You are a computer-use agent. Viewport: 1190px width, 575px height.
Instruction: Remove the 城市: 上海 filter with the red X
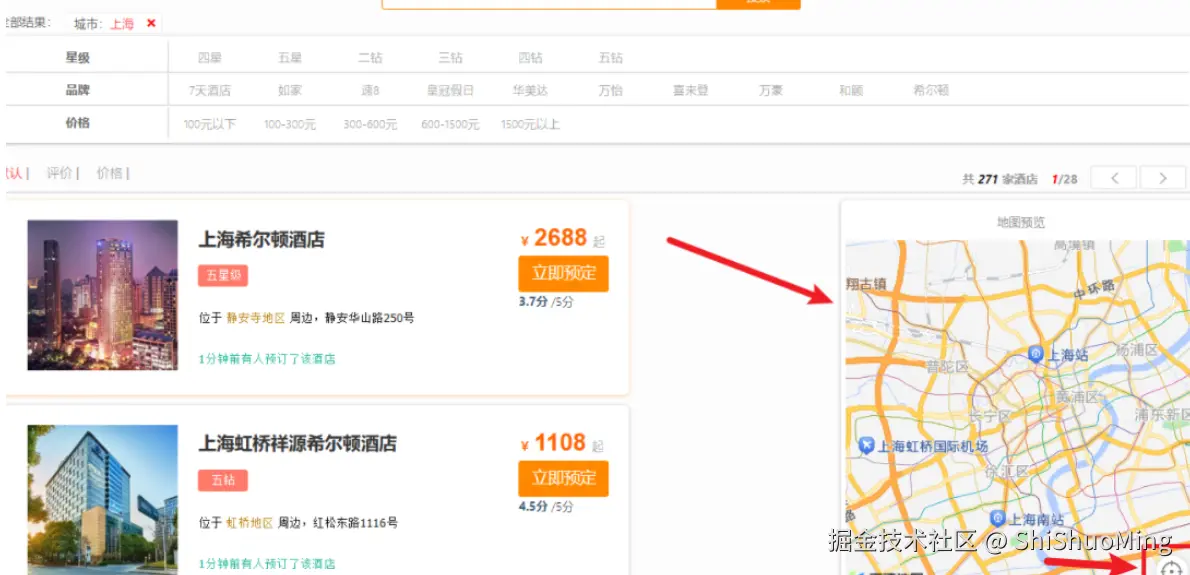pos(151,24)
